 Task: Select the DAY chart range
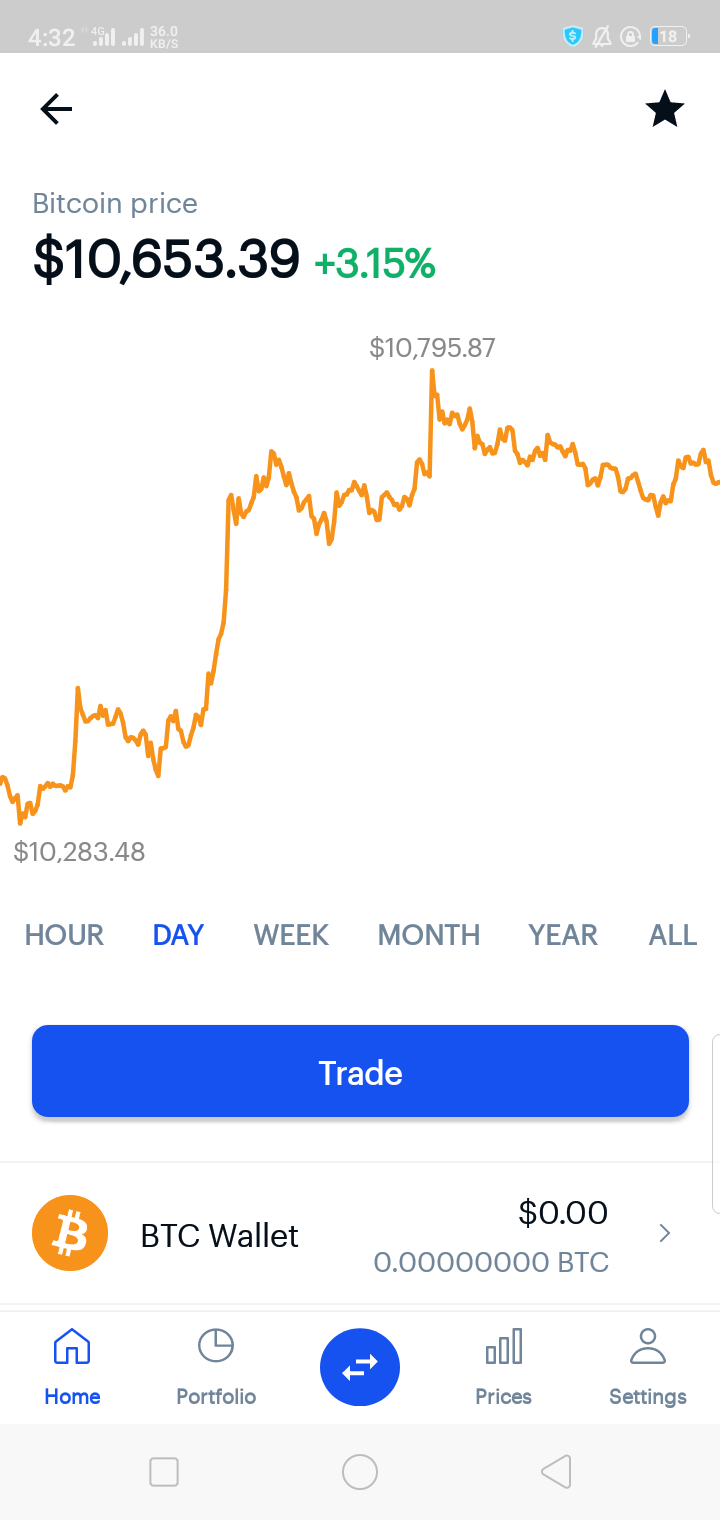(178, 935)
